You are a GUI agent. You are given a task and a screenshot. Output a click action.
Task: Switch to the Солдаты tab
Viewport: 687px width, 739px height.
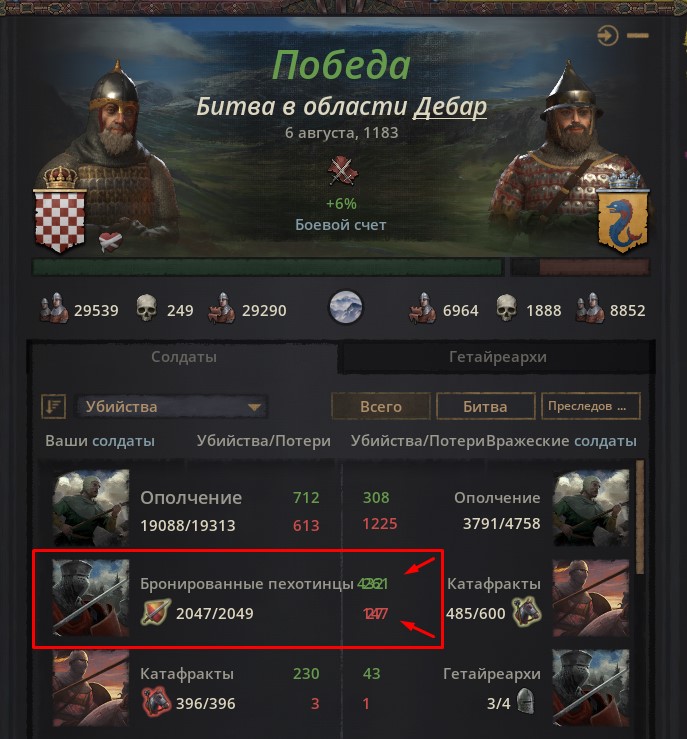[184, 357]
